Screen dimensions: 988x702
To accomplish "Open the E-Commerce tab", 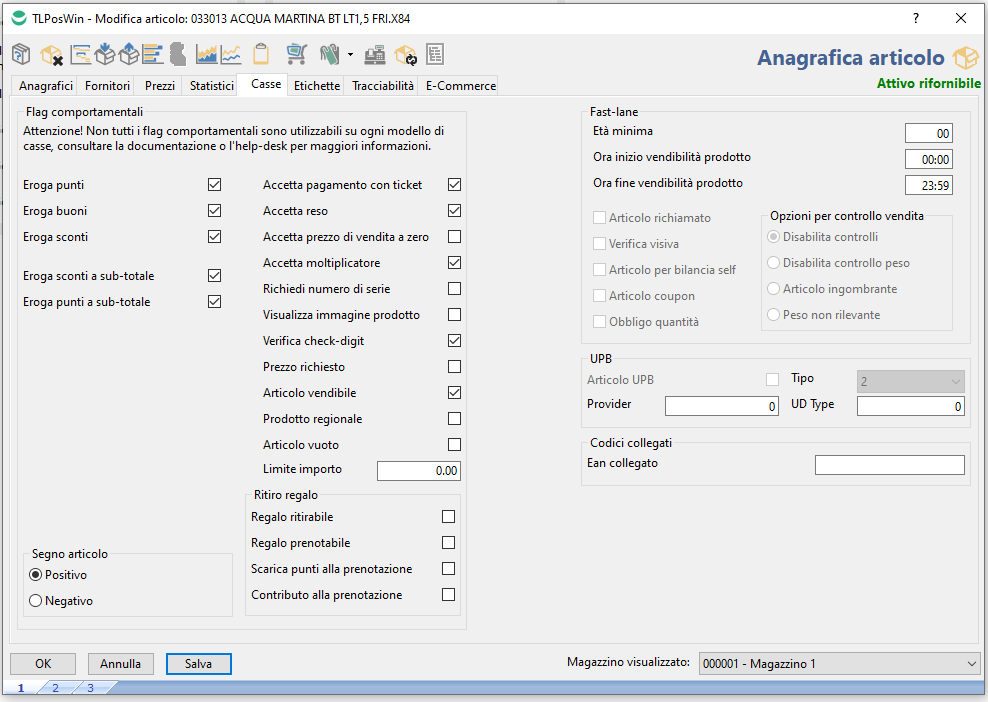I will coord(459,85).
